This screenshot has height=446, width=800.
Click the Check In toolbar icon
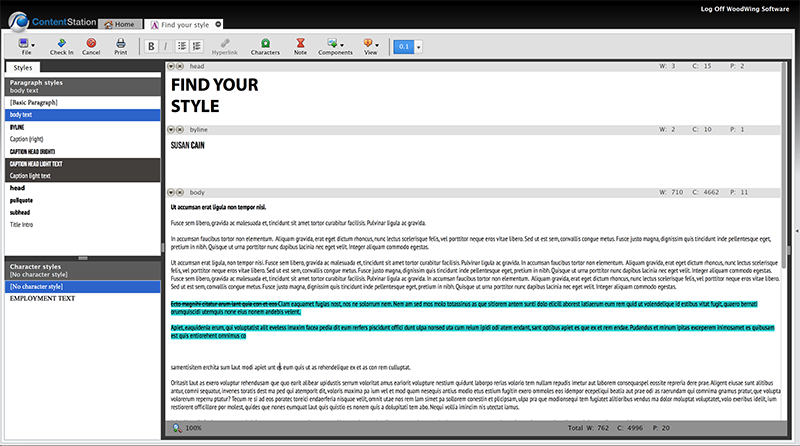coord(61,43)
